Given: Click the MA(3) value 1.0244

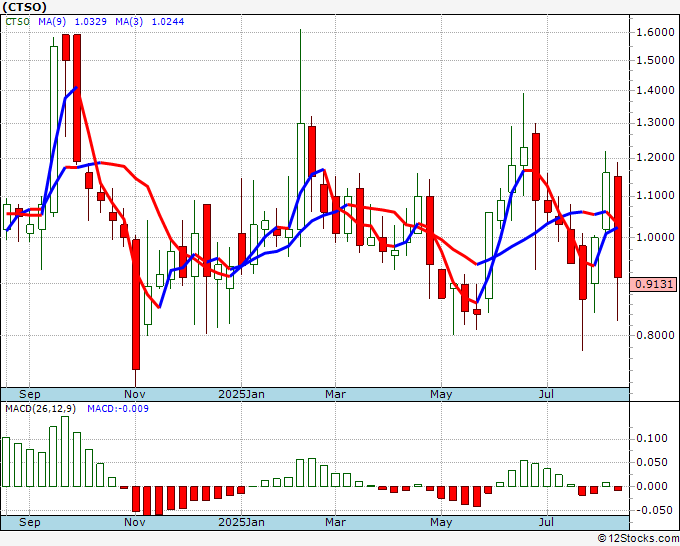Looking at the screenshot, I should [167, 21].
